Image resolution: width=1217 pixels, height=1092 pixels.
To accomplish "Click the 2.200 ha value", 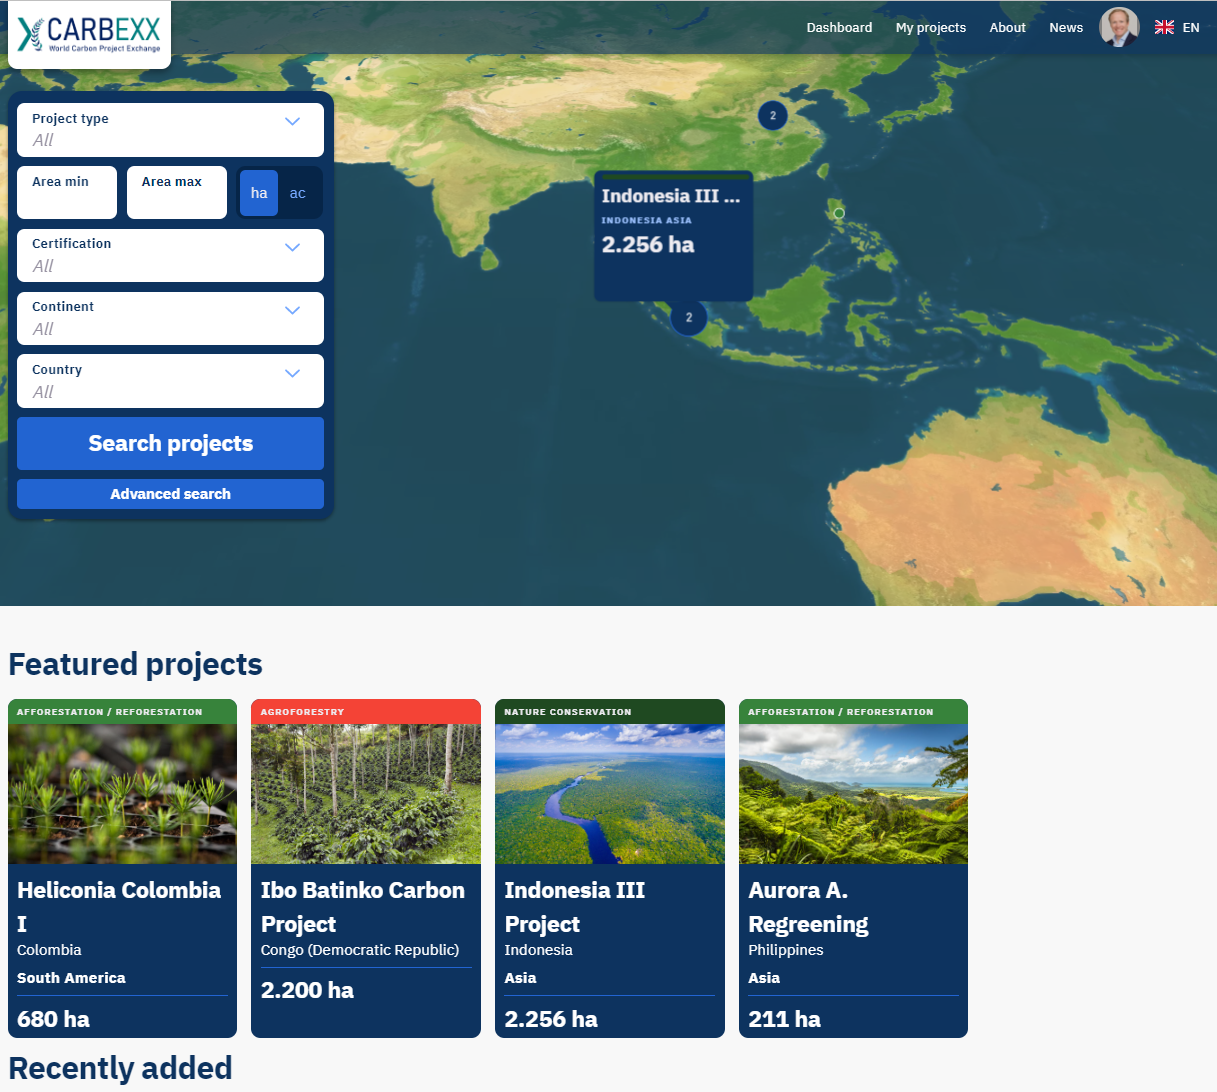I will click(307, 990).
